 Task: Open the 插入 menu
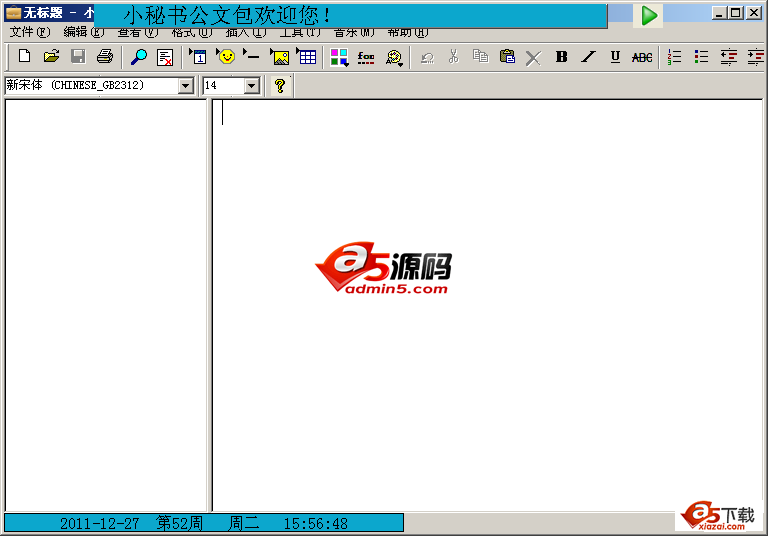[x=245, y=33]
